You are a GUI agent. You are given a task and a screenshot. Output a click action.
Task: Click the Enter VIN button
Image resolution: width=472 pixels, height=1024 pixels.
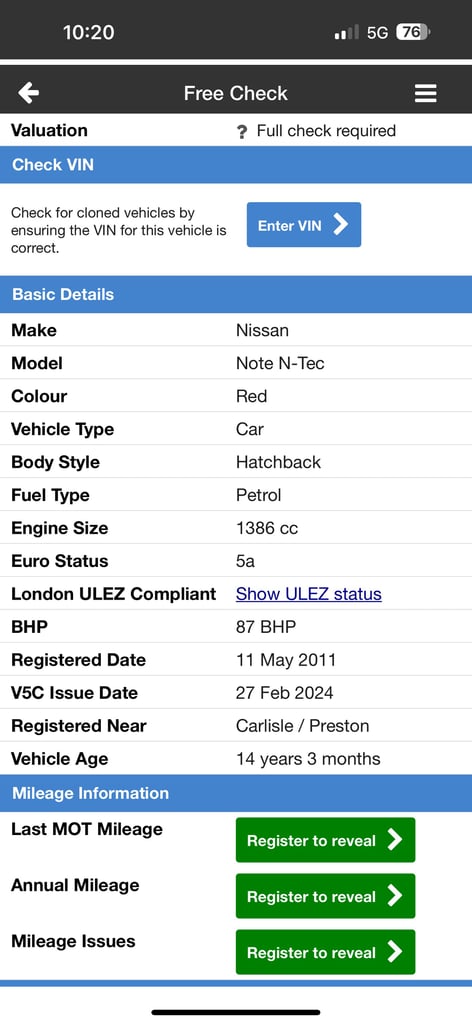(304, 225)
